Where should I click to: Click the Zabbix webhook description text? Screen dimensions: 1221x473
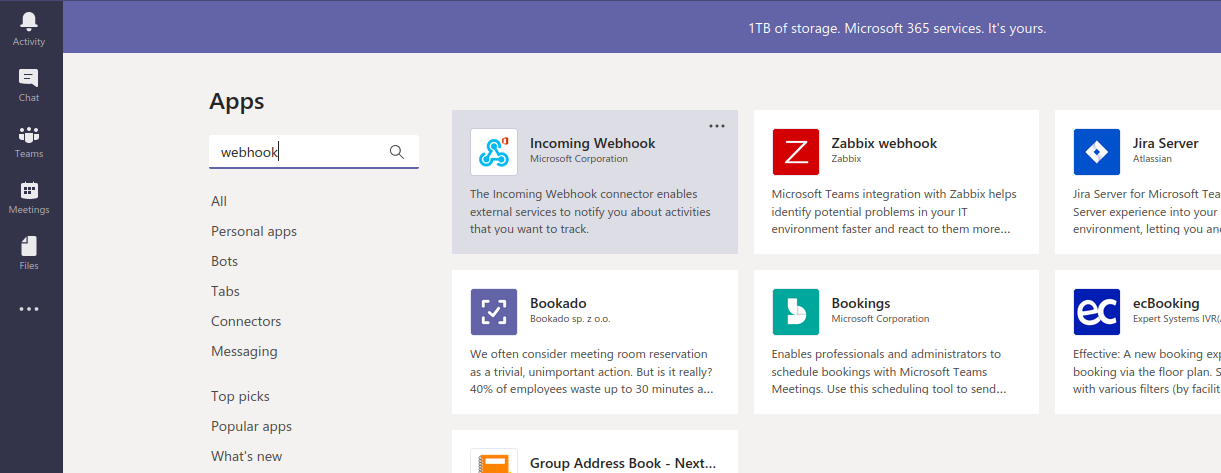[x=894, y=211]
